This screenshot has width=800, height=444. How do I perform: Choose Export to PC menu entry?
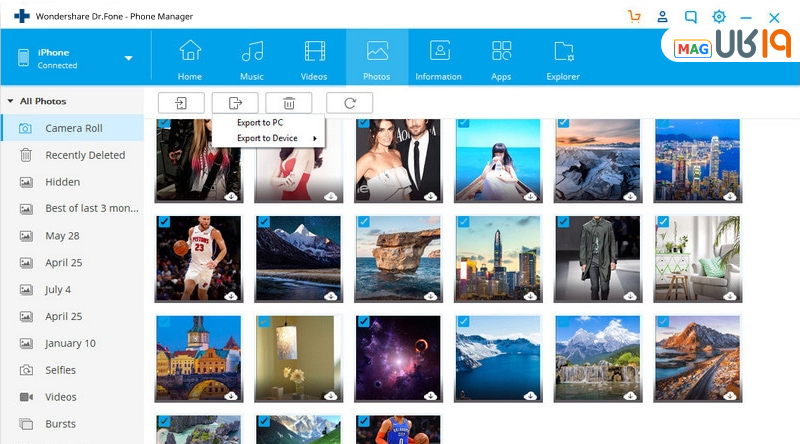(260, 122)
